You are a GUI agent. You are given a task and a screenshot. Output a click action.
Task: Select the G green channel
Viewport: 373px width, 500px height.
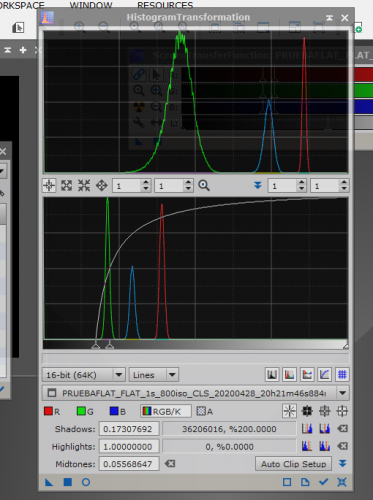click(x=85, y=411)
